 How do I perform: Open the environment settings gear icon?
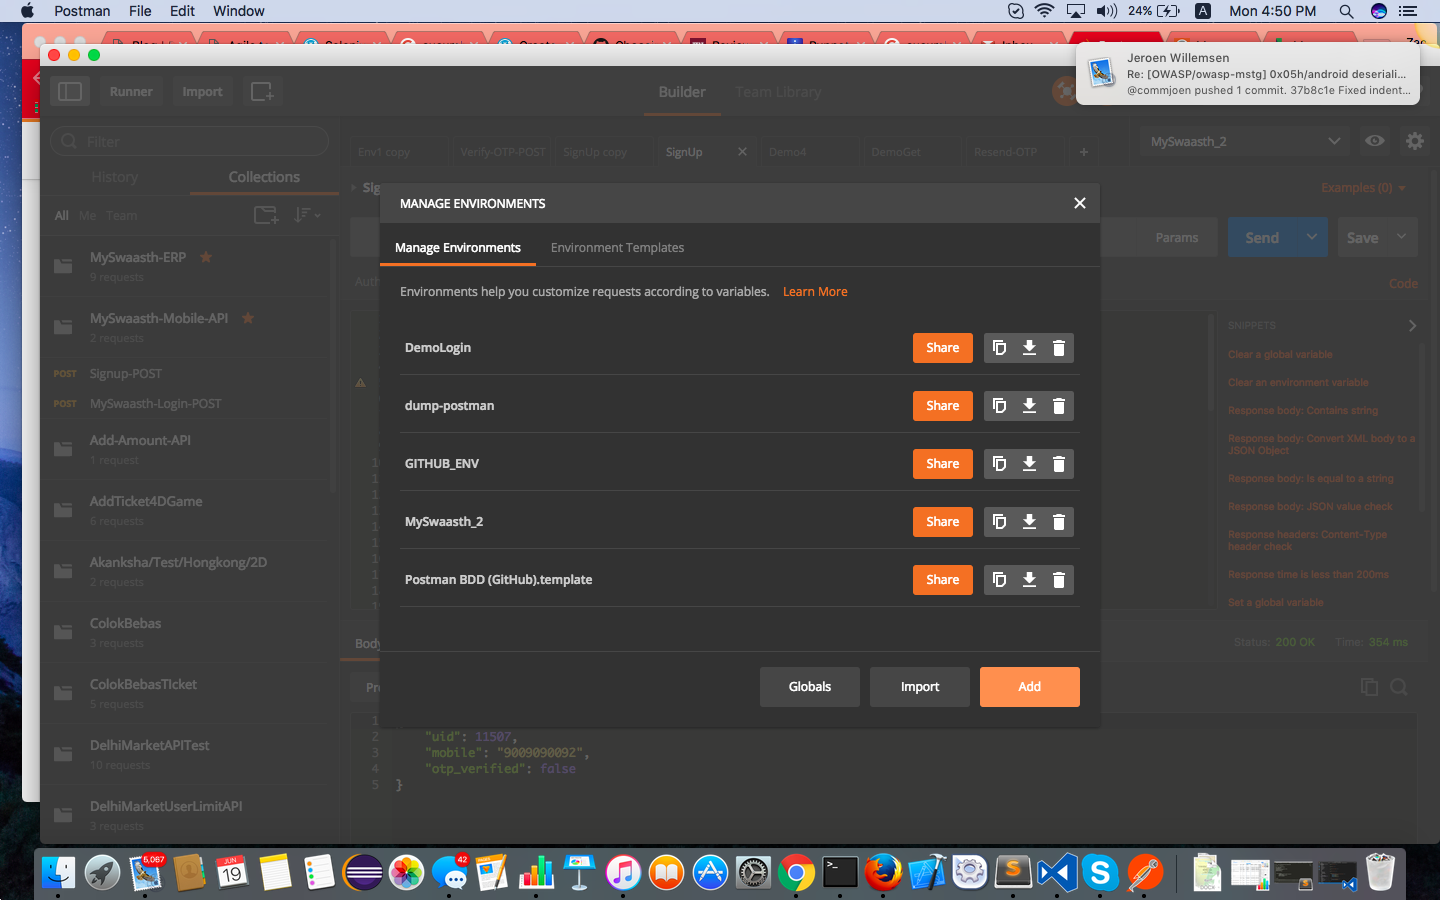(x=1415, y=141)
